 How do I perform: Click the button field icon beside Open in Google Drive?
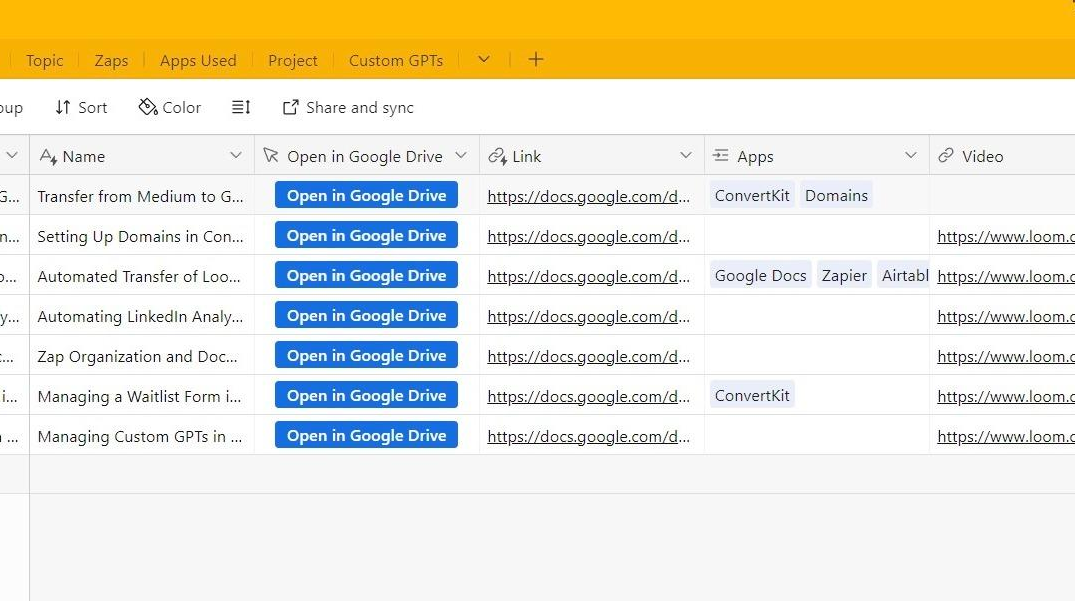(x=271, y=156)
